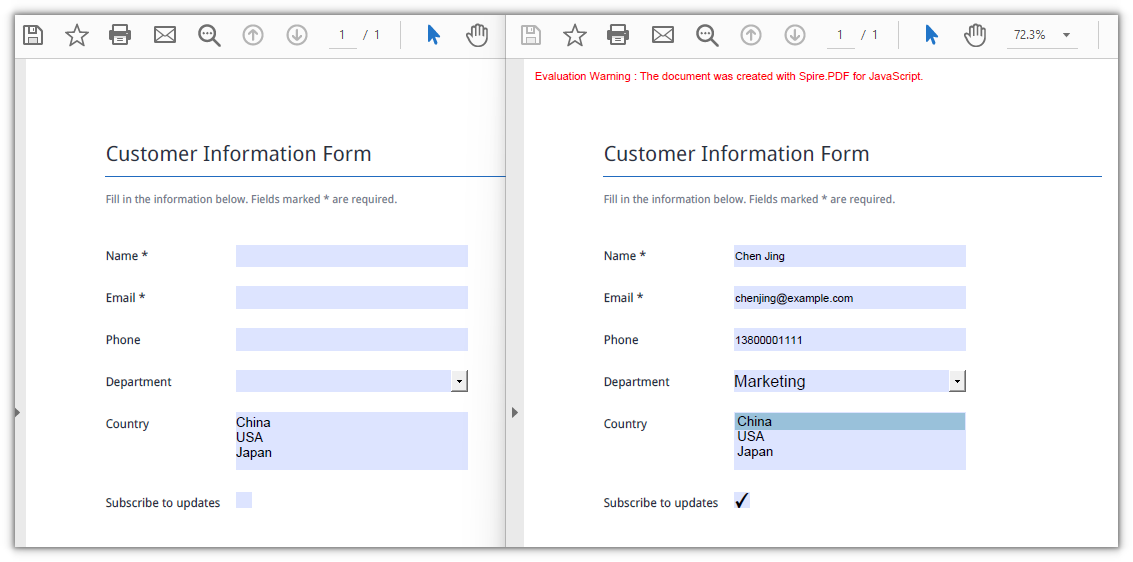Check the empty Subscribe to updates box
The width and height of the screenshot is (1133, 562).
[x=244, y=500]
